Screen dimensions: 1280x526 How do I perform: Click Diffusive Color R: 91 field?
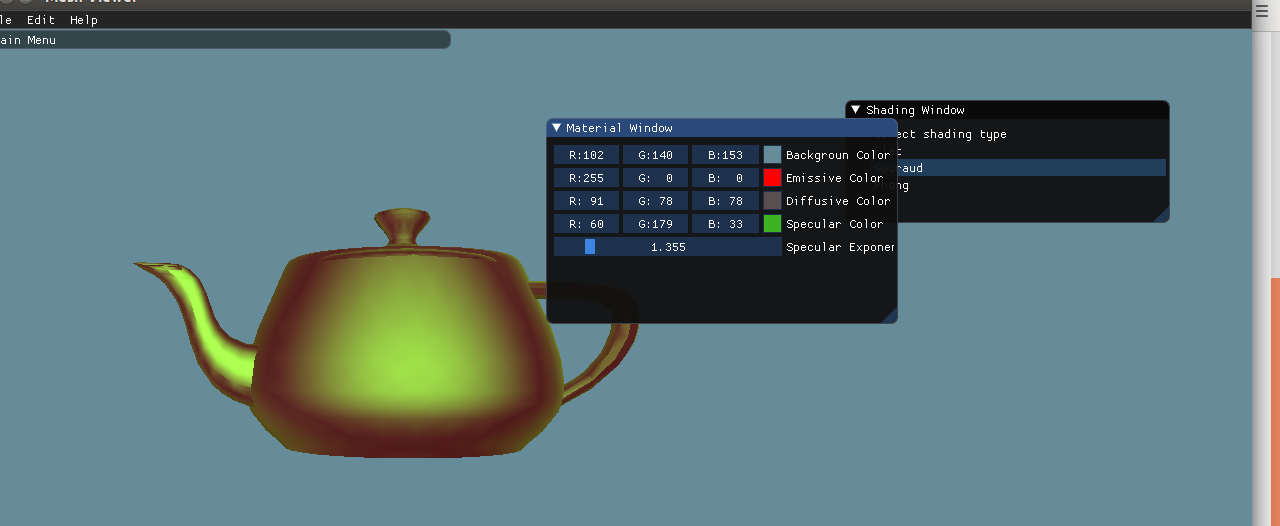586,201
